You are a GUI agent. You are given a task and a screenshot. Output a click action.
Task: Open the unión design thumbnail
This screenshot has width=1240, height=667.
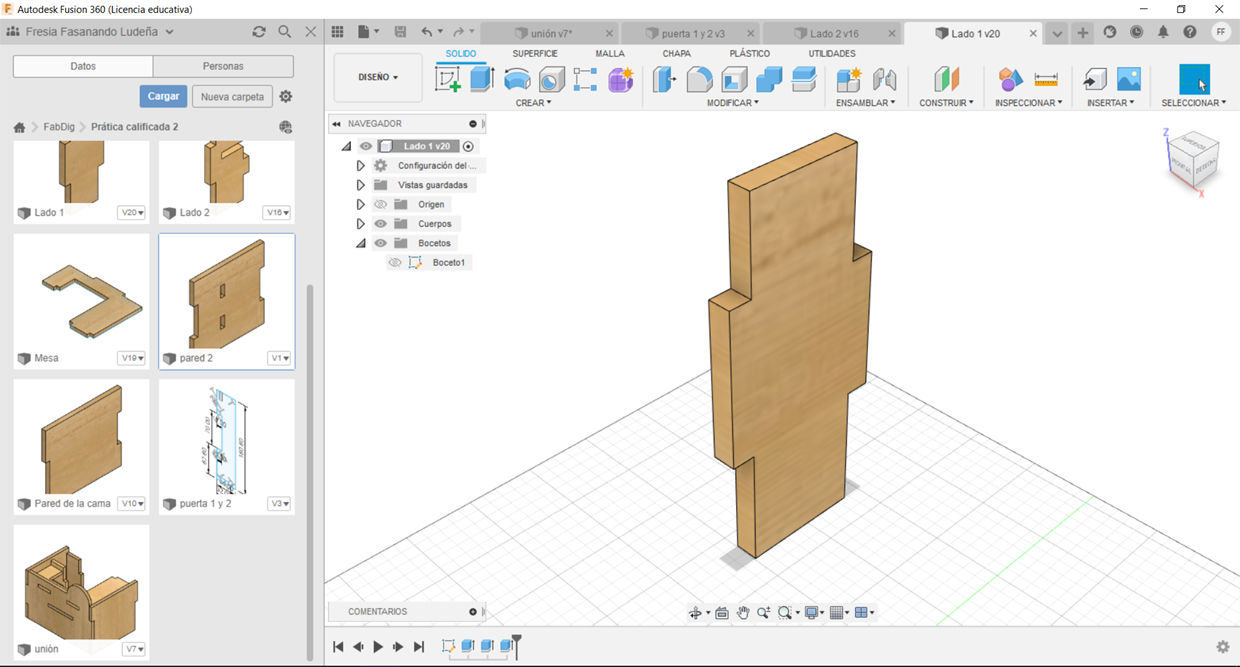(x=81, y=585)
